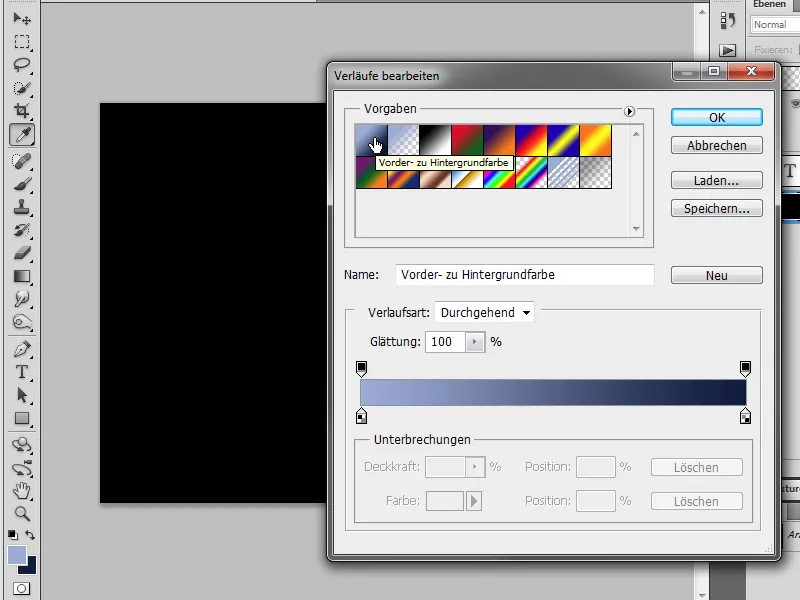Image resolution: width=800 pixels, height=600 pixels.
Task: Select the Lasso tool
Action: (21, 65)
